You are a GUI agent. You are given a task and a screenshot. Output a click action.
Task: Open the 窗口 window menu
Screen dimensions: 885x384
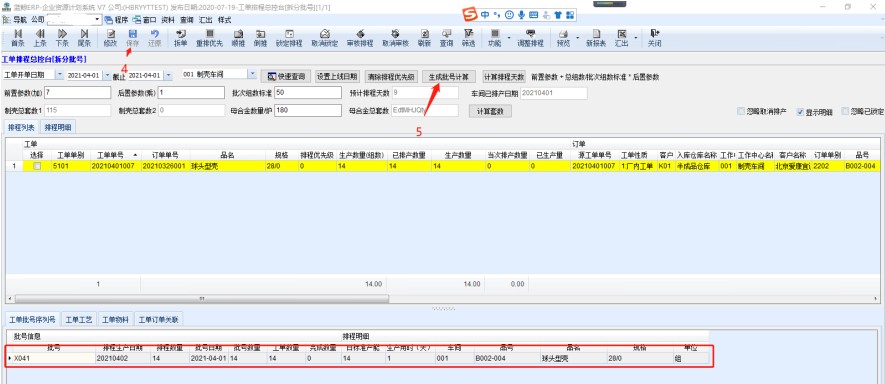[144, 20]
